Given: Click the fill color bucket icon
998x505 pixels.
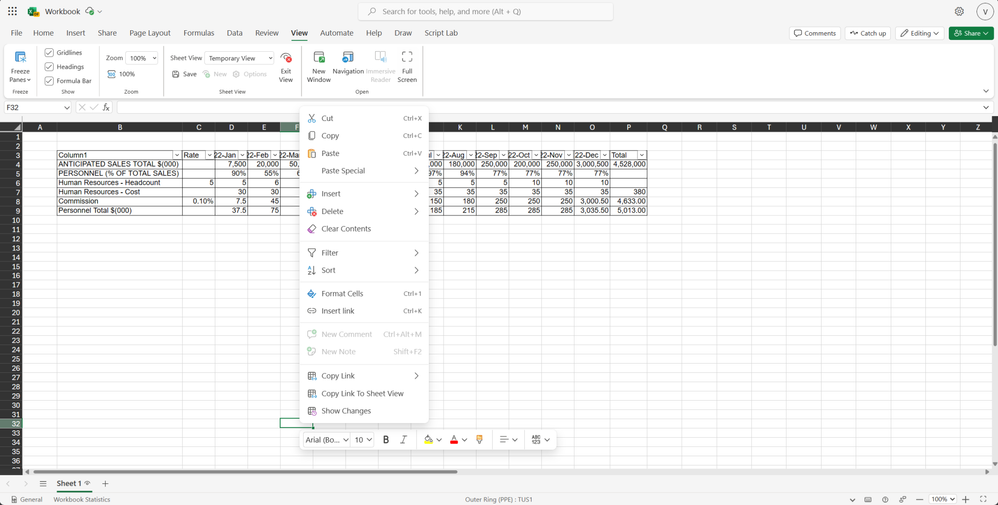Looking at the screenshot, I should tap(428, 439).
